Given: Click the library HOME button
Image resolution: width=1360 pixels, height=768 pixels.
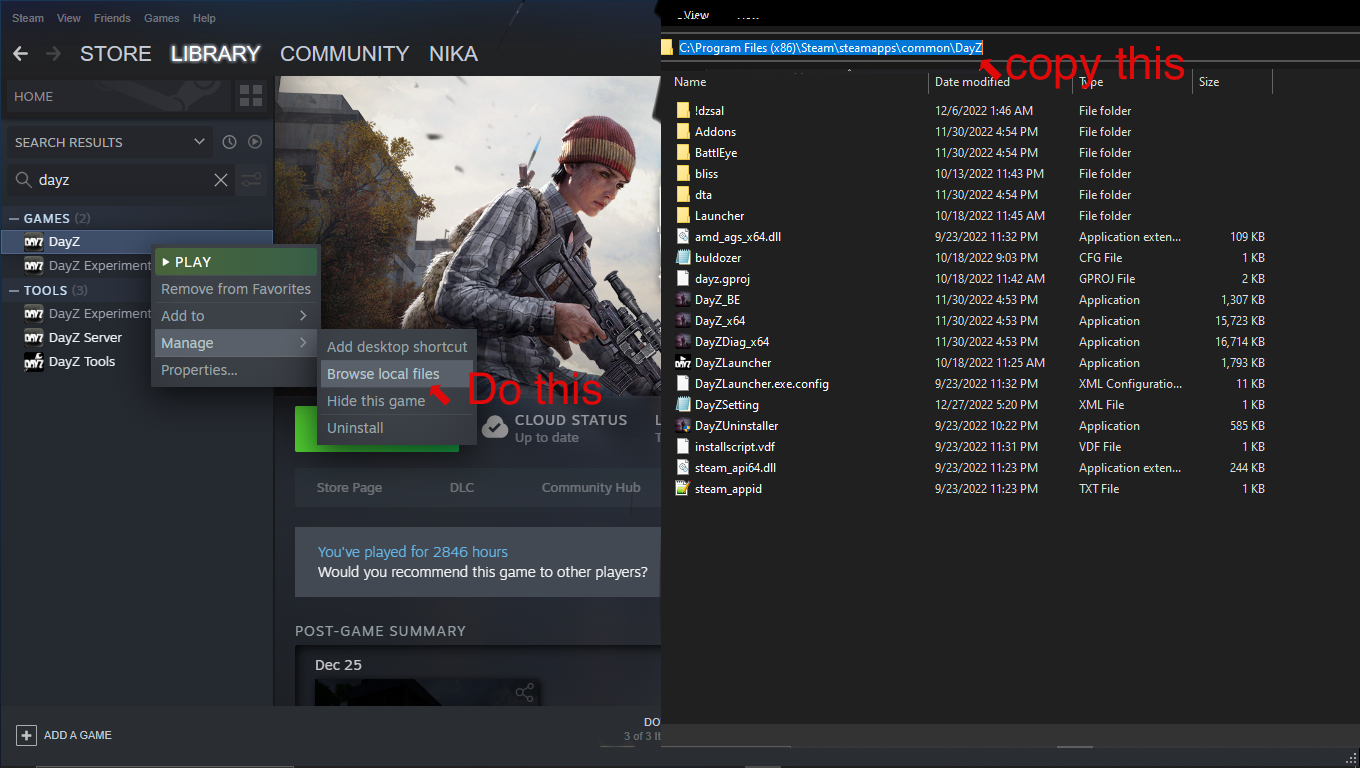Looking at the screenshot, I should tap(119, 97).
